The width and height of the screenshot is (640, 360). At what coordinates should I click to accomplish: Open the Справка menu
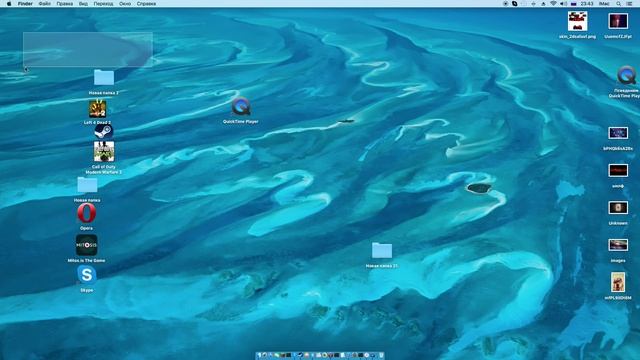pyautogui.click(x=146, y=4)
